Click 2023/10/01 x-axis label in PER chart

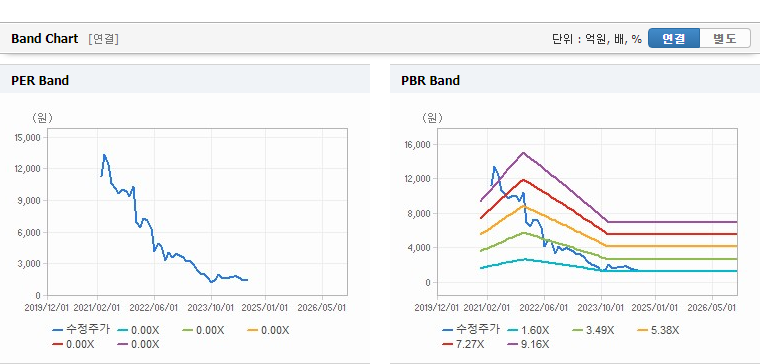click(211, 307)
